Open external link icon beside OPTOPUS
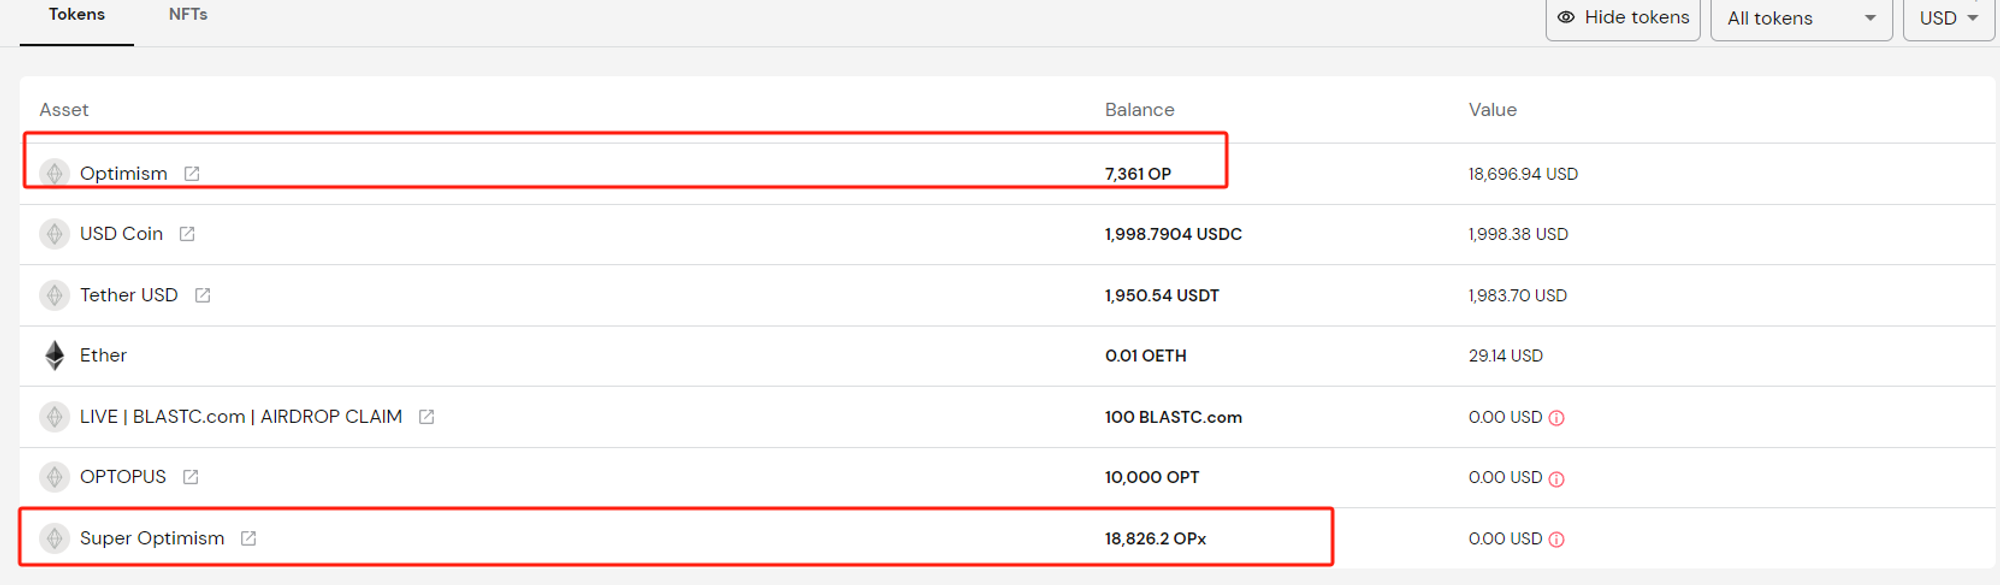The height and width of the screenshot is (585, 2000). point(190,477)
